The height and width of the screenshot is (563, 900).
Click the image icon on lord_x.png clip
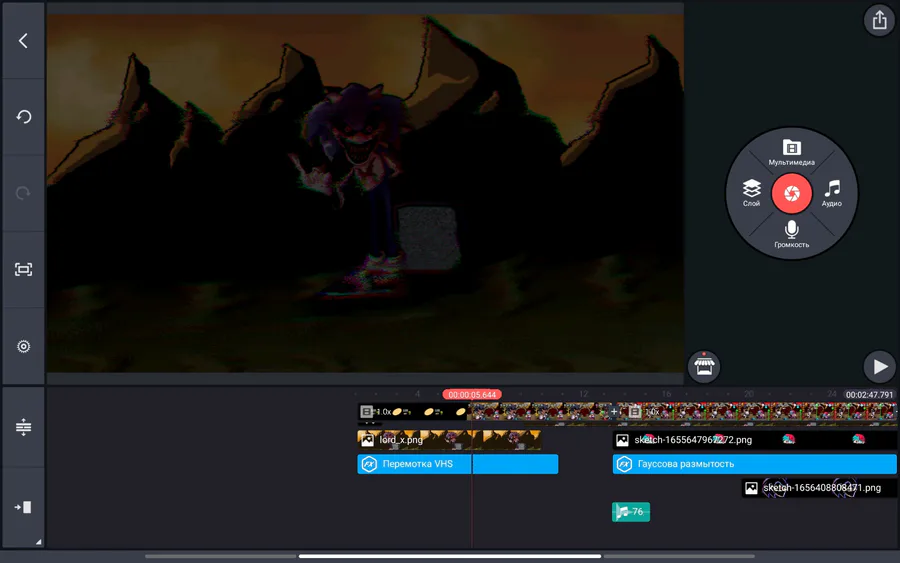pyautogui.click(x=367, y=440)
